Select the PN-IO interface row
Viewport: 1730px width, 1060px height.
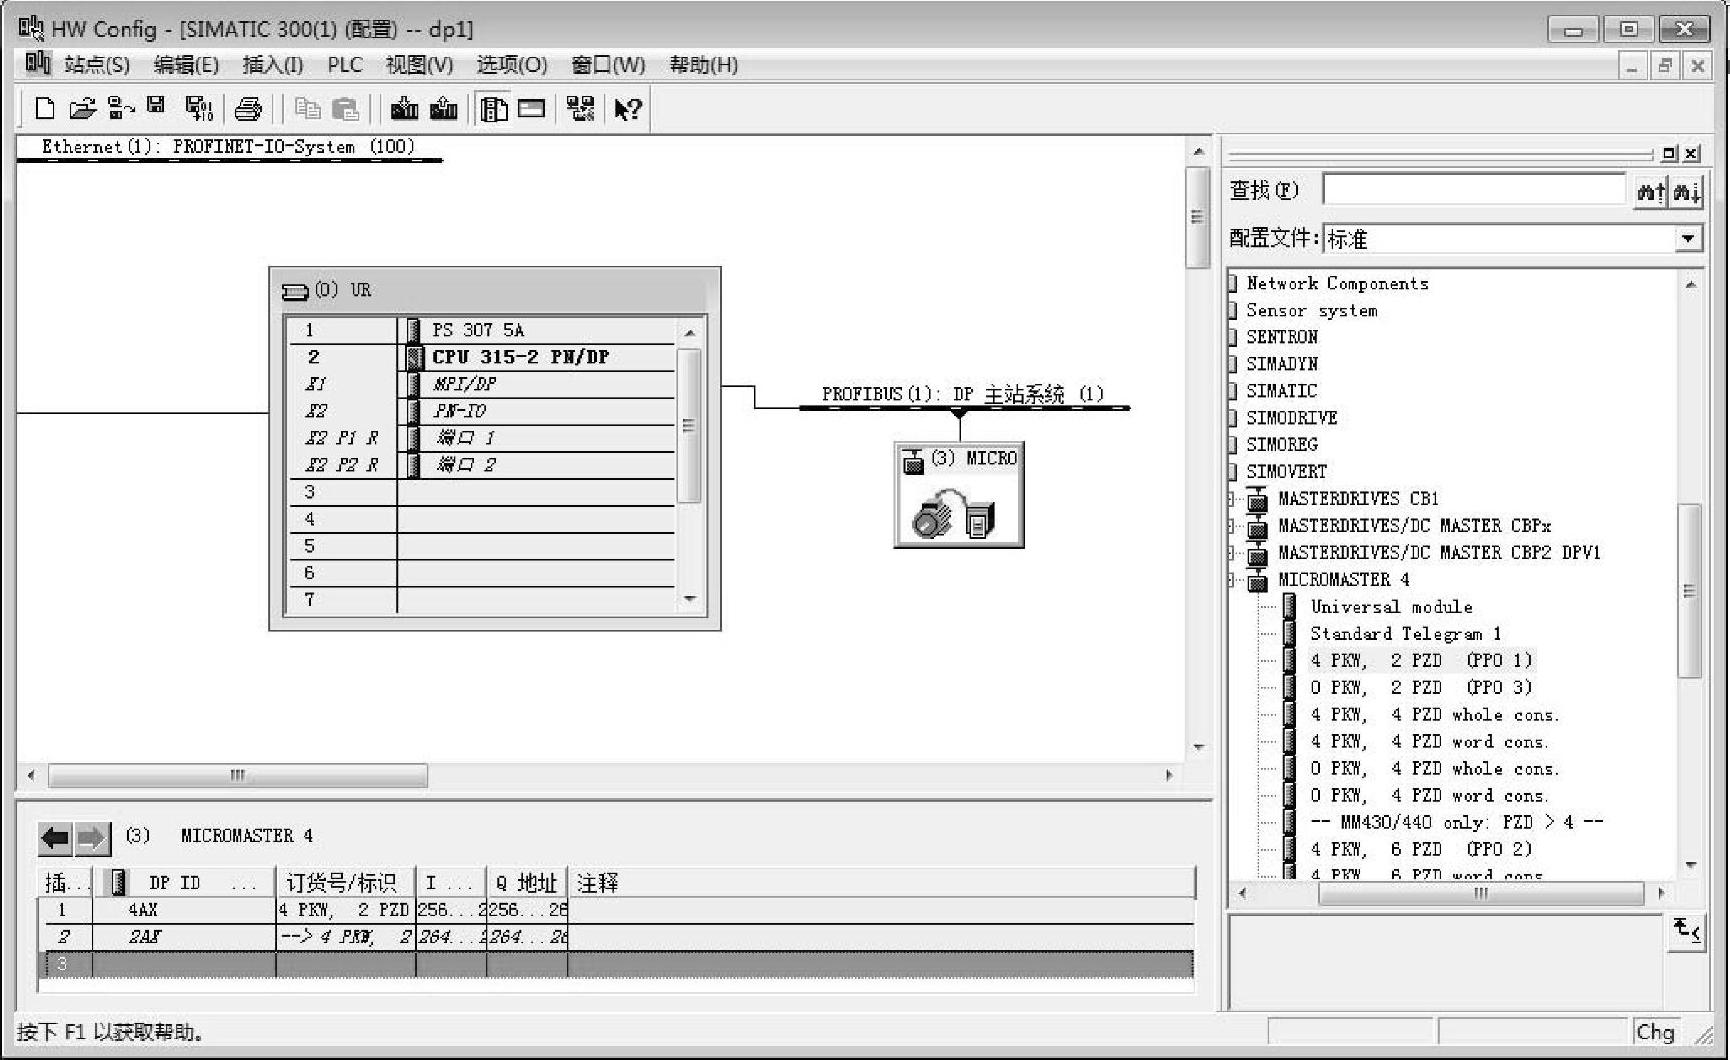[480, 411]
